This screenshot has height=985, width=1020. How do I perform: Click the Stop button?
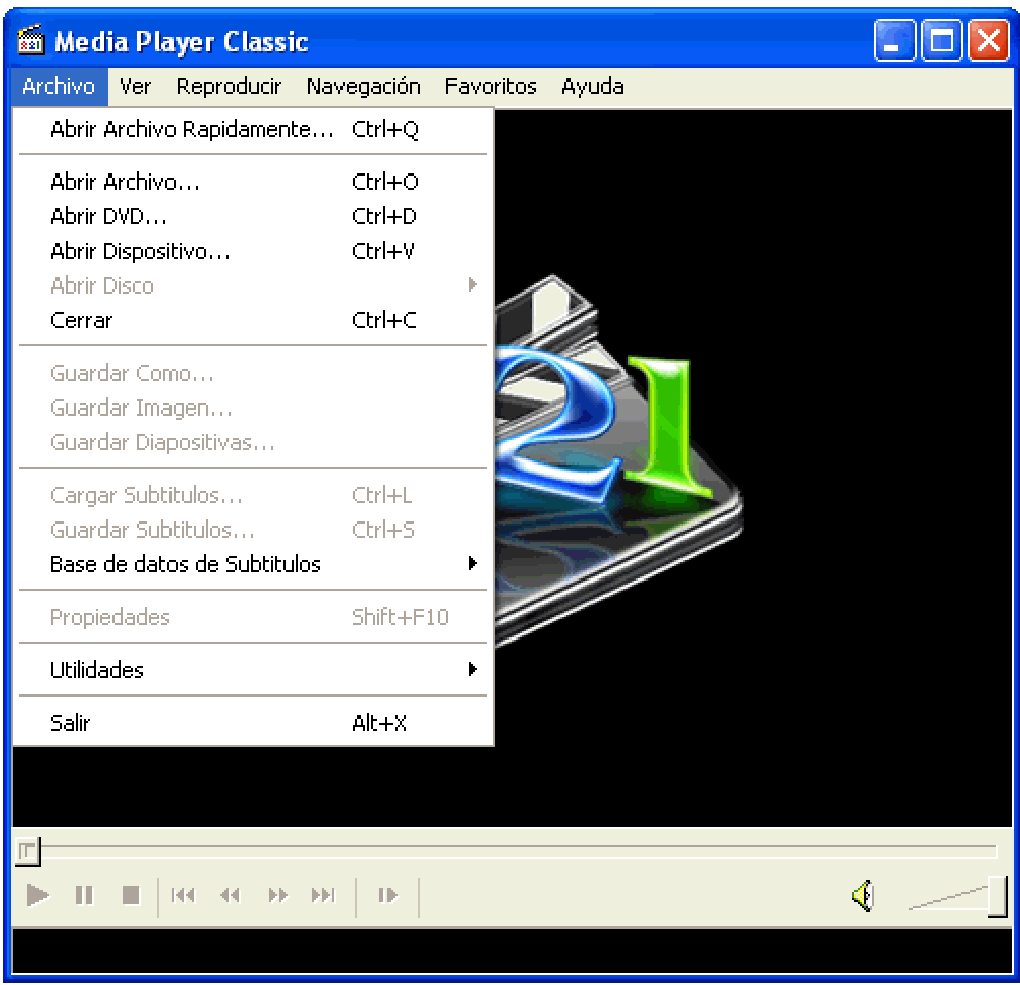(x=131, y=895)
